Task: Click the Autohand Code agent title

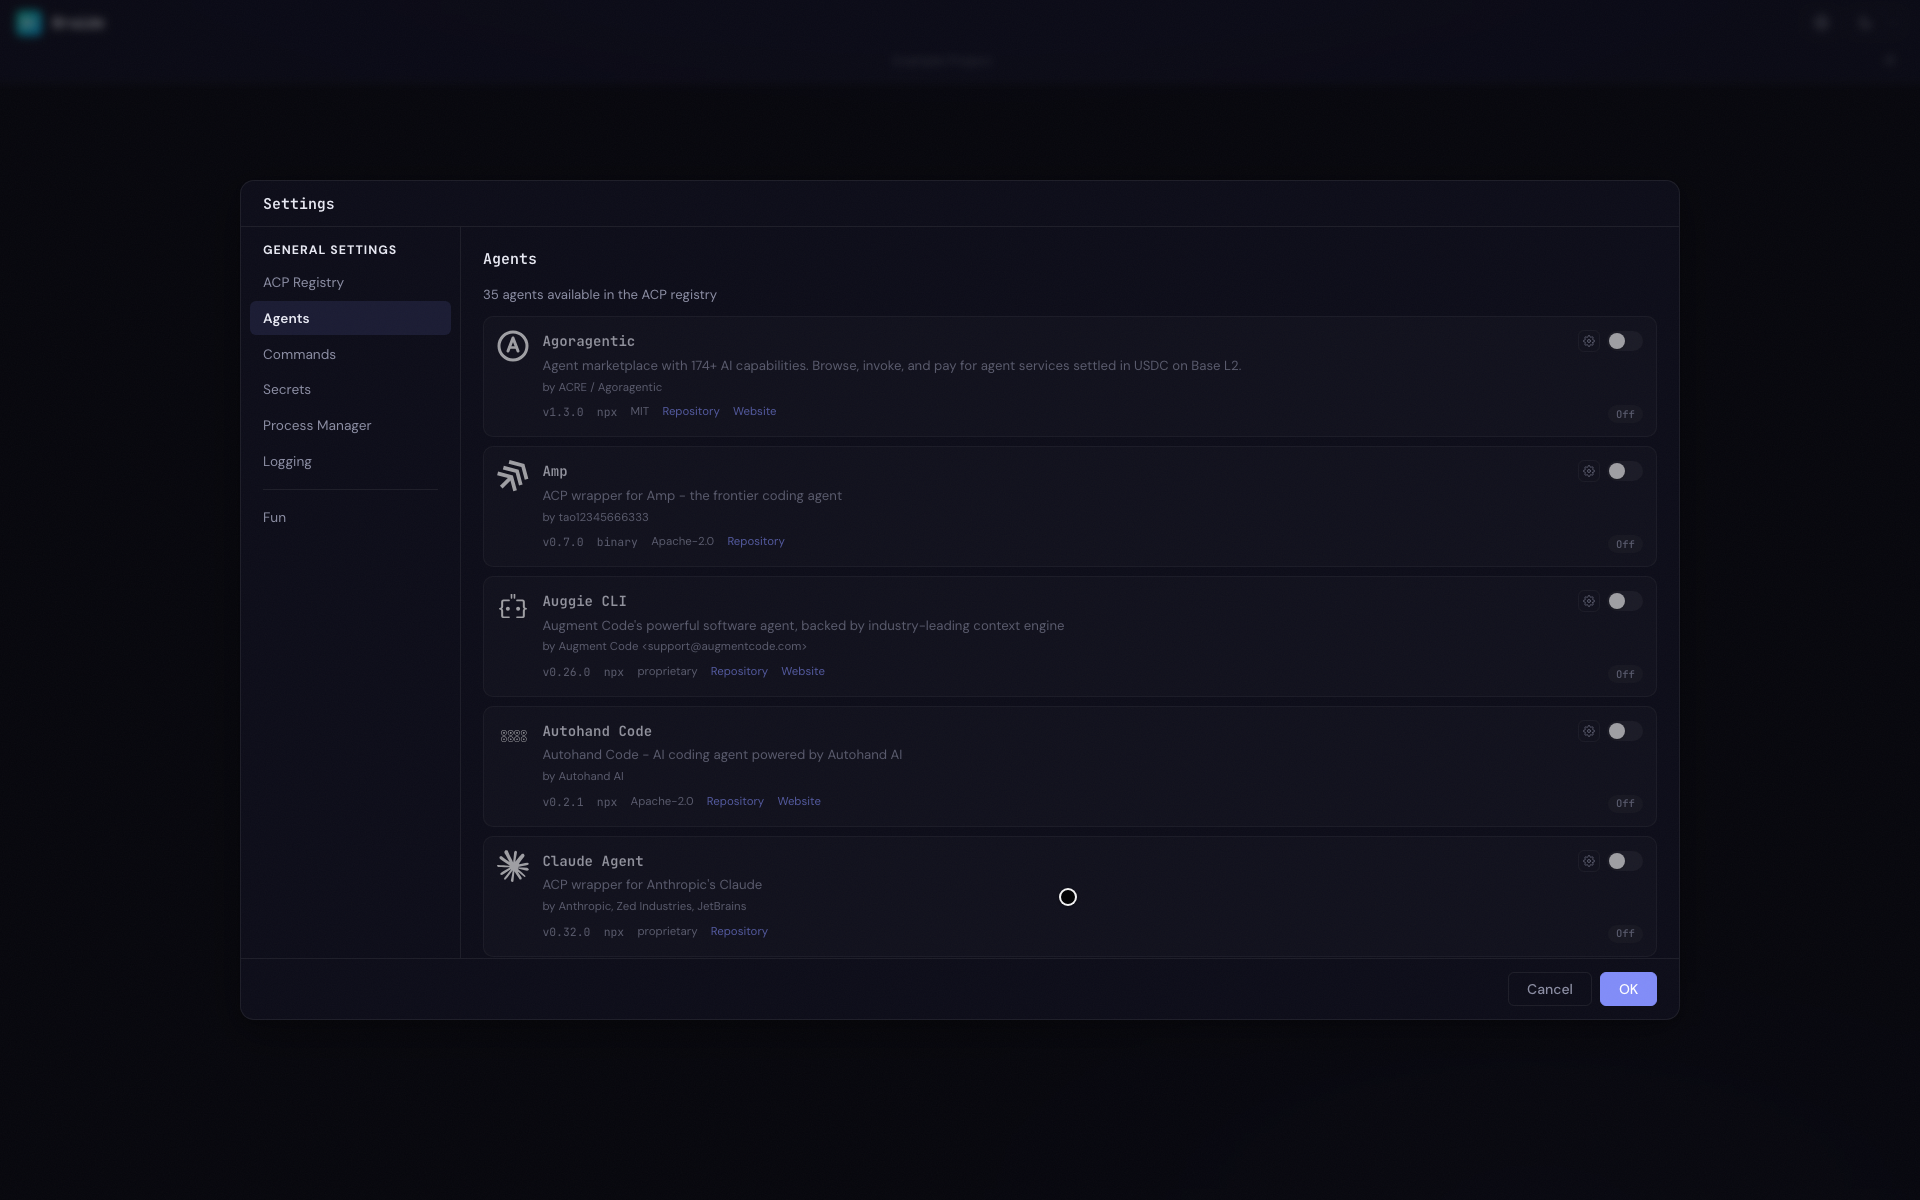Action: pyautogui.click(x=597, y=731)
